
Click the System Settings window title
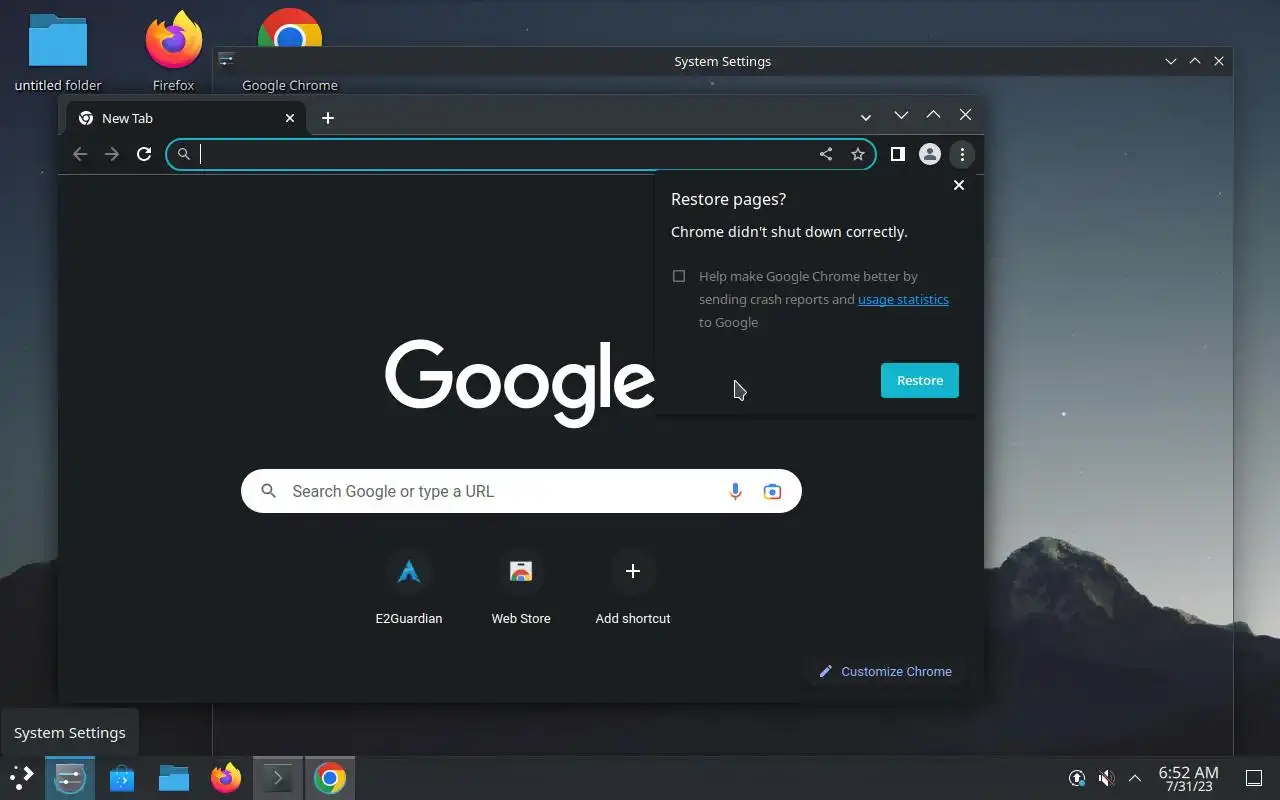(x=722, y=61)
